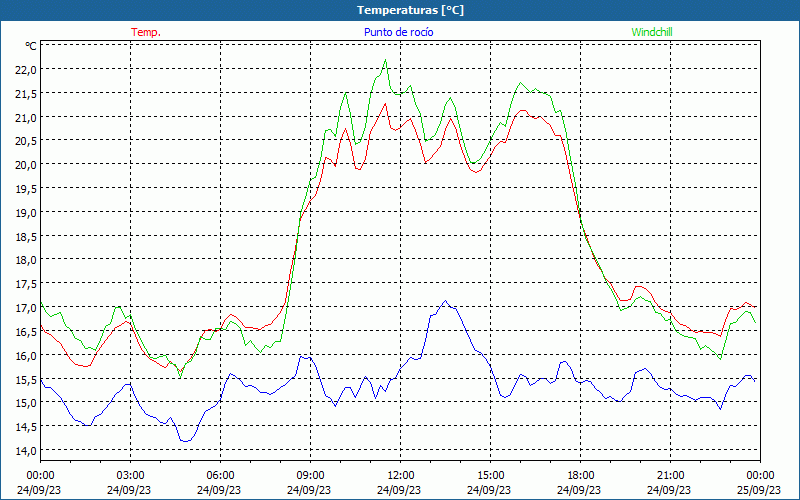Click the 21,5 y-axis value
This screenshot has height=500, width=800.
tap(26, 94)
